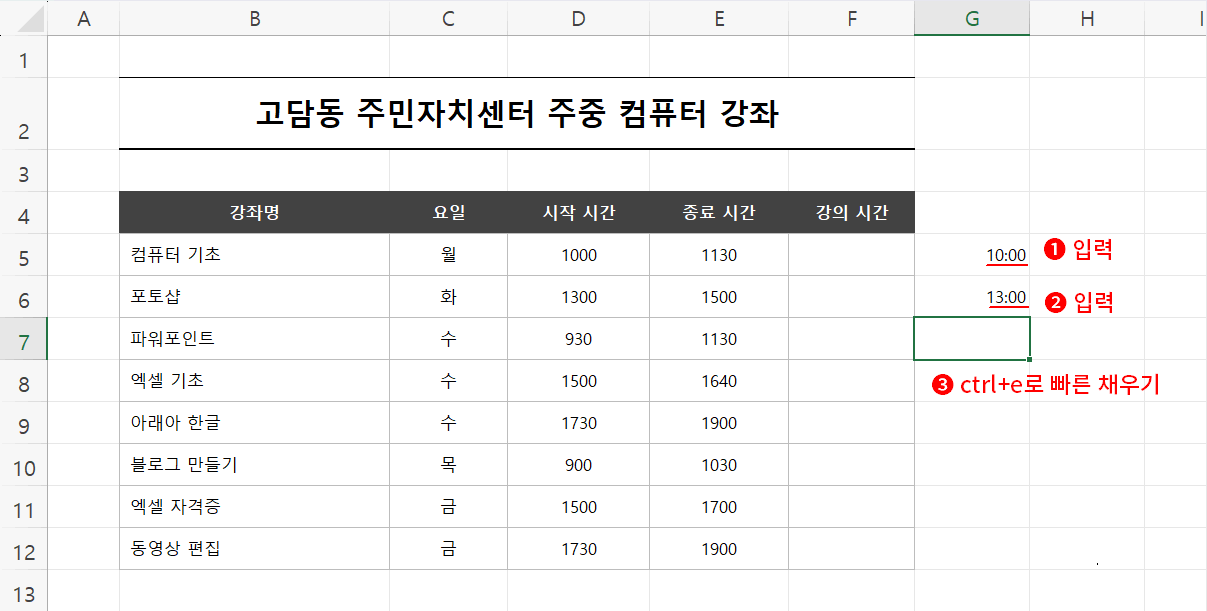
Task: Click start time 900 cell
Action: tap(578, 465)
